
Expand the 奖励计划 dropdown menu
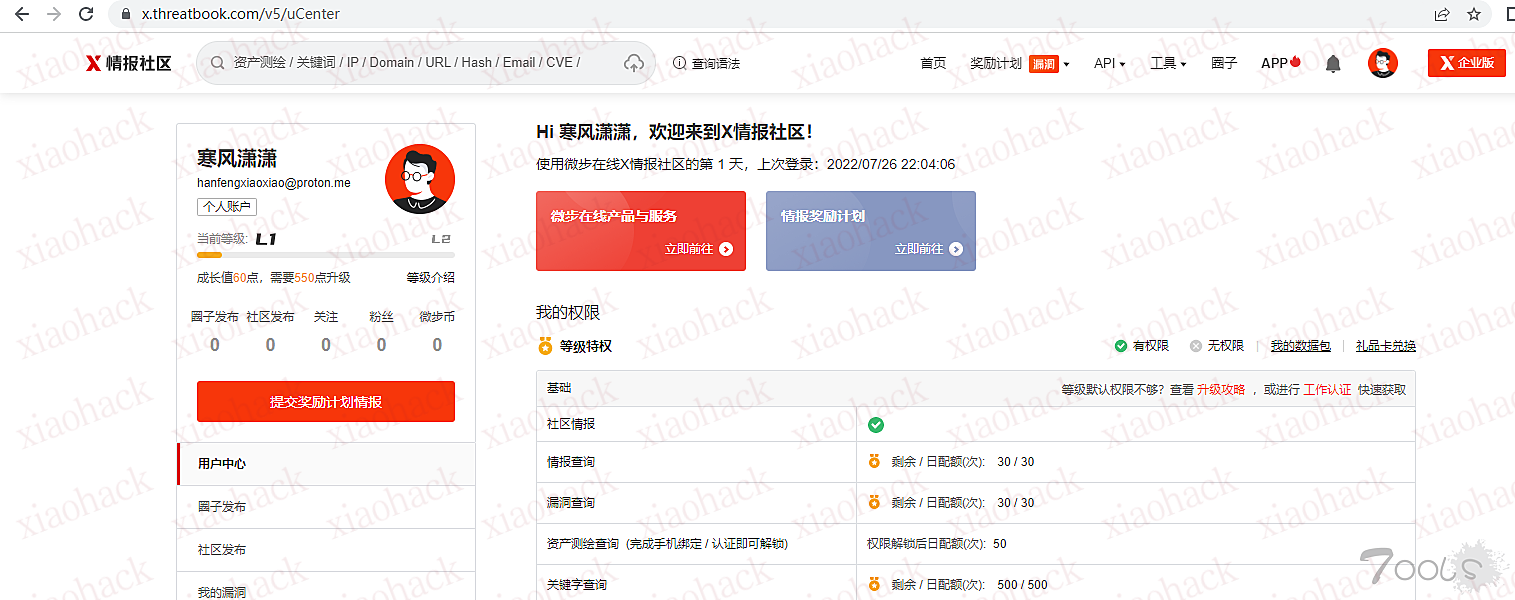pos(1018,63)
